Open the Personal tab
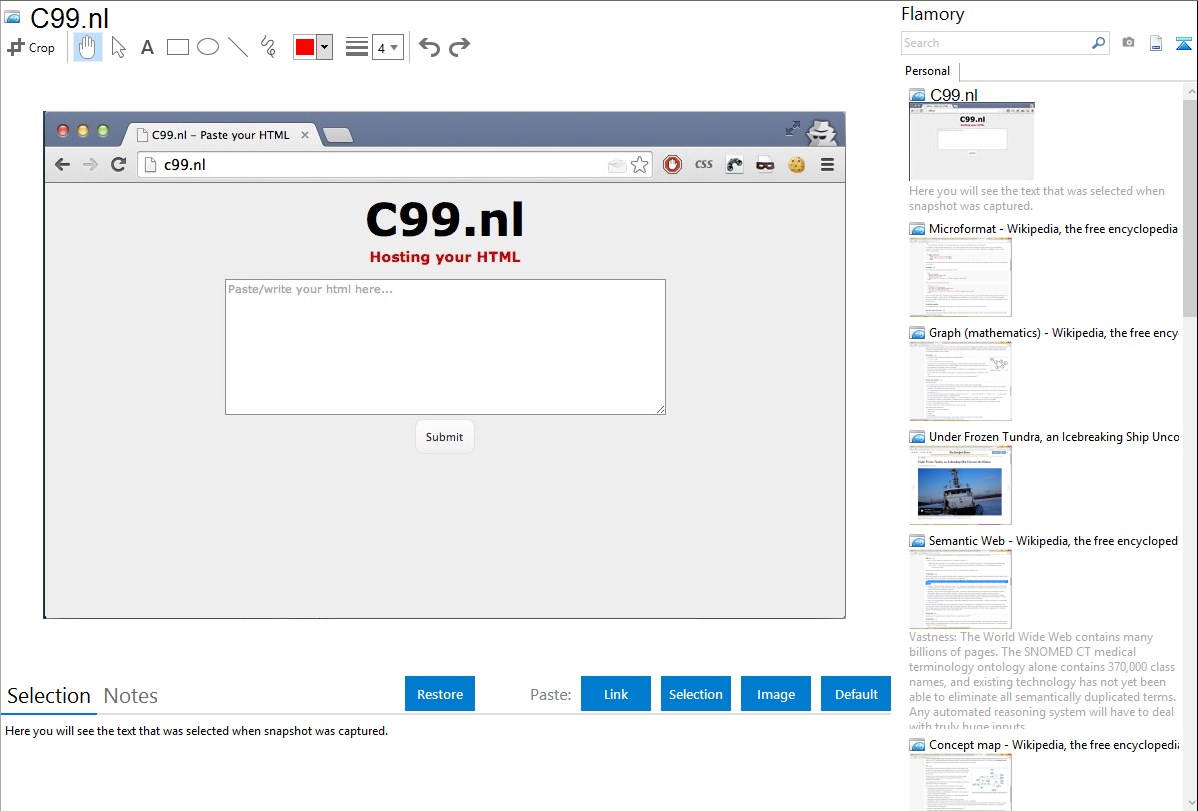Viewport: 1198px width, 811px height. 928,71
